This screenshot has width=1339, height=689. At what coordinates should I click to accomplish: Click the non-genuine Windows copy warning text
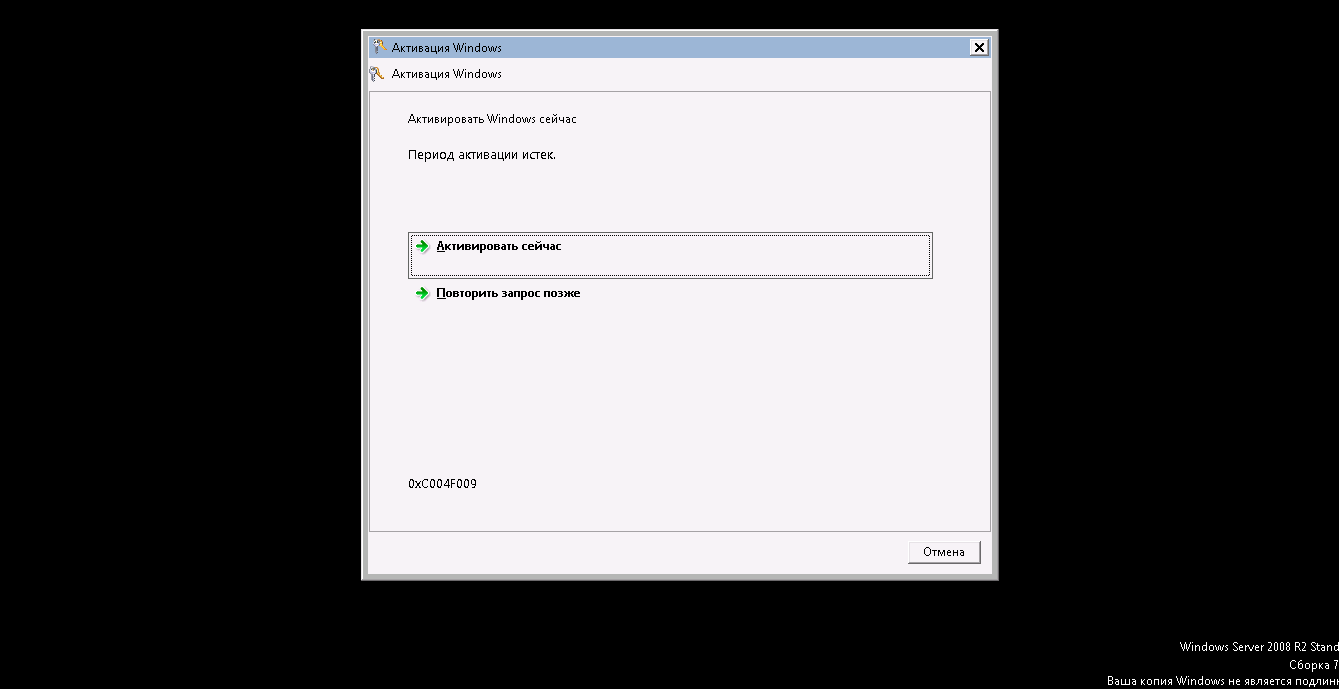(1223, 681)
